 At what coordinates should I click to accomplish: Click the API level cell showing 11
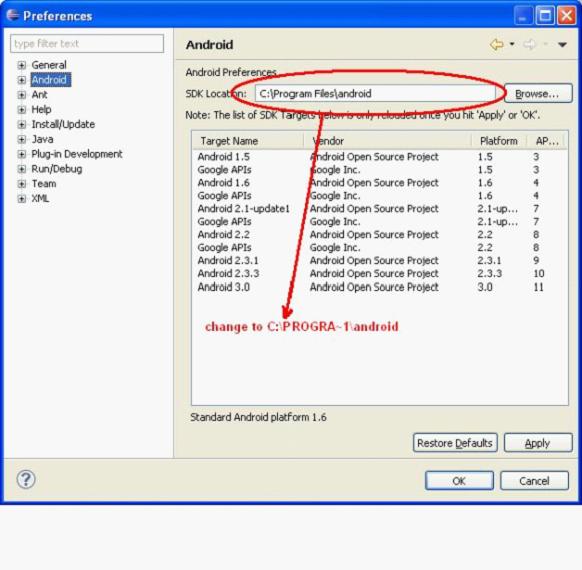click(x=539, y=287)
